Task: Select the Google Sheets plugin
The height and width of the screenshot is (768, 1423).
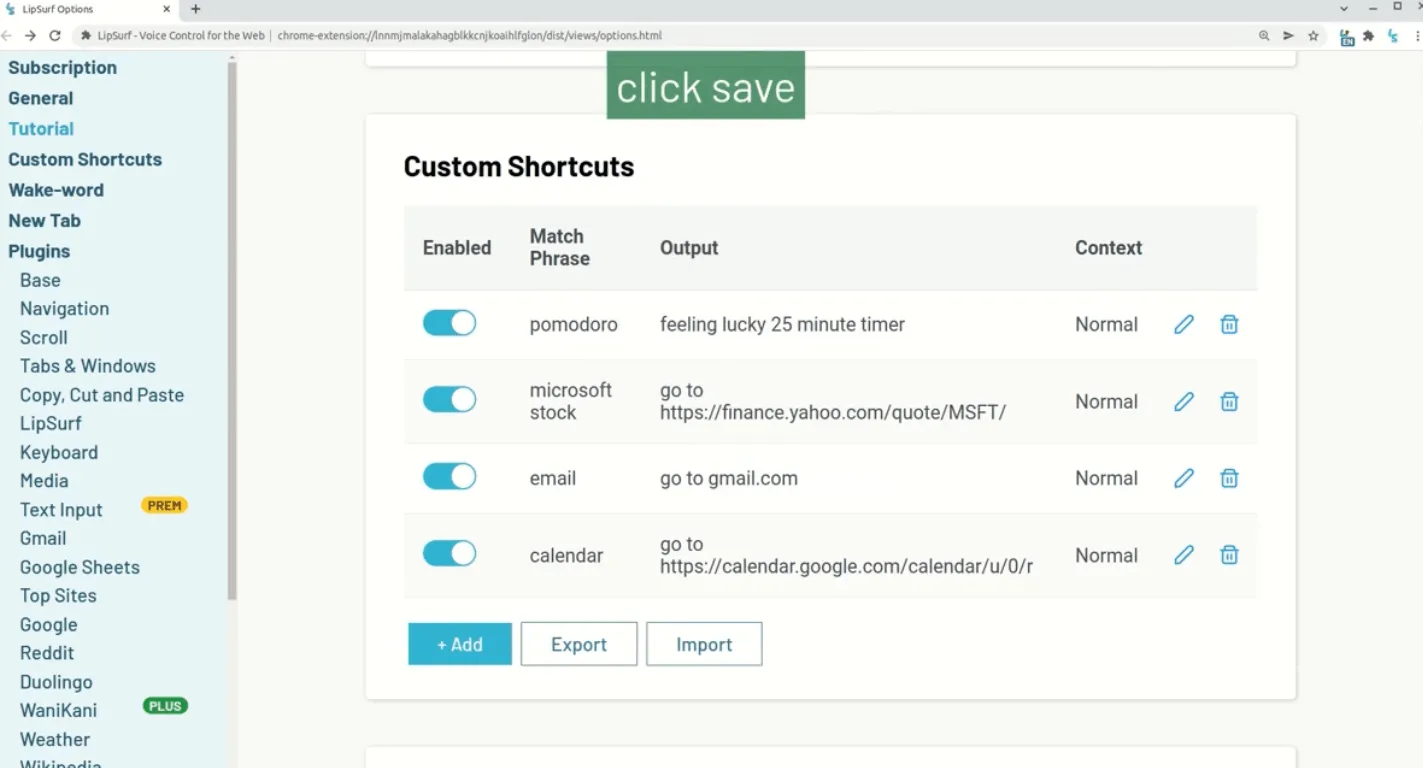Action: [x=80, y=567]
